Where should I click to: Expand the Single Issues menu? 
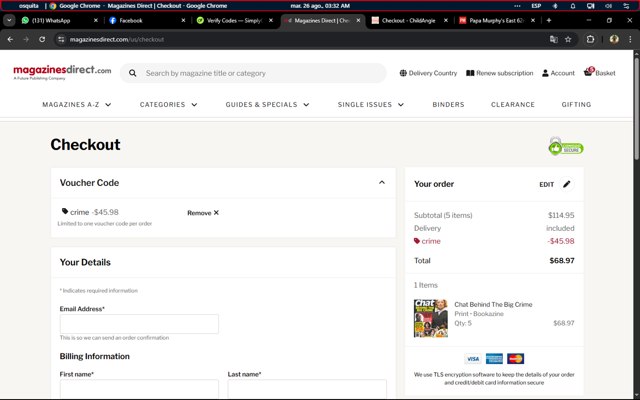[x=371, y=104]
